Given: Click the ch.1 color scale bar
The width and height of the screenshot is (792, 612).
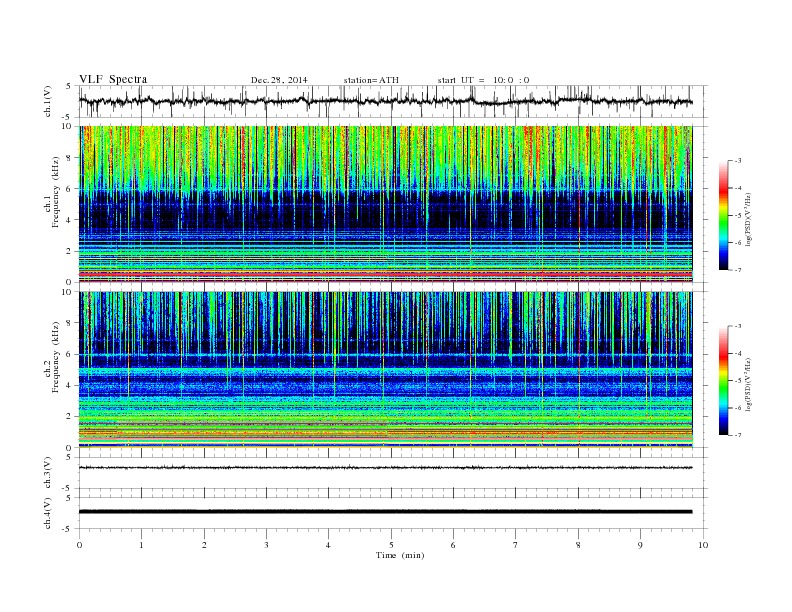Looking at the screenshot, I should click(723, 215).
